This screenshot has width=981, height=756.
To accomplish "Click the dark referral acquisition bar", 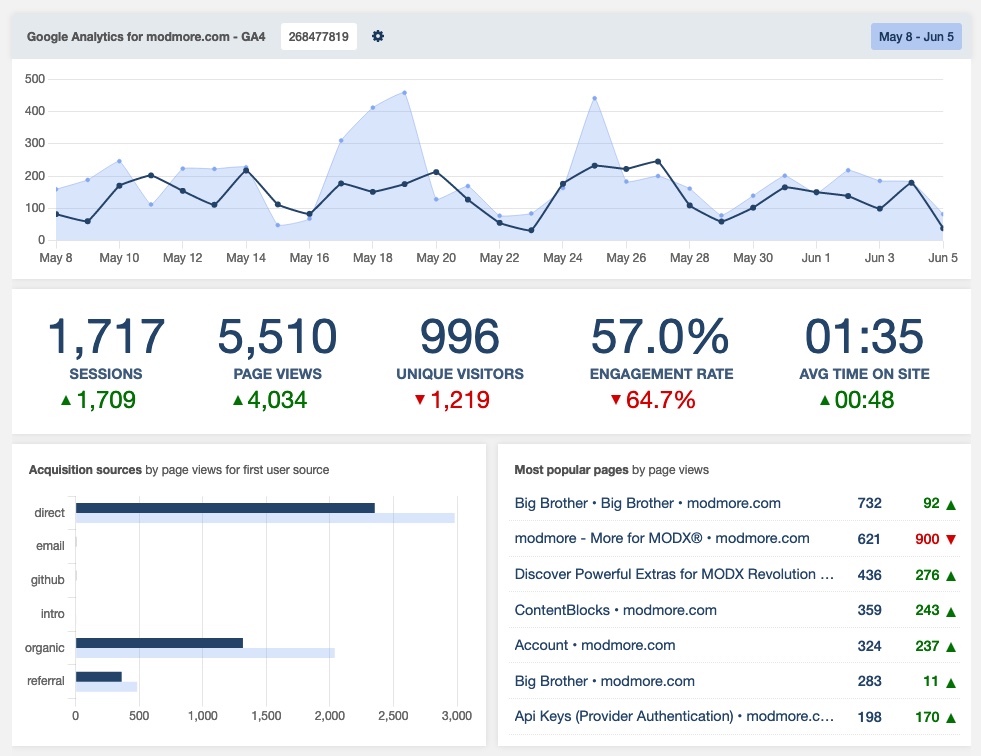I will 99,677.
